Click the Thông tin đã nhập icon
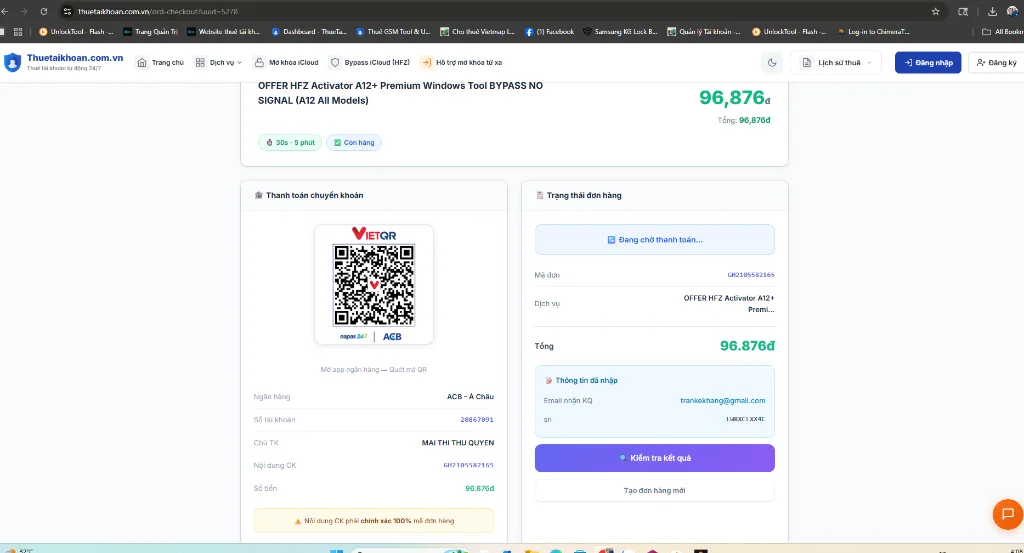Image resolution: width=1024 pixels, height=553 pixels. (549, 380)
